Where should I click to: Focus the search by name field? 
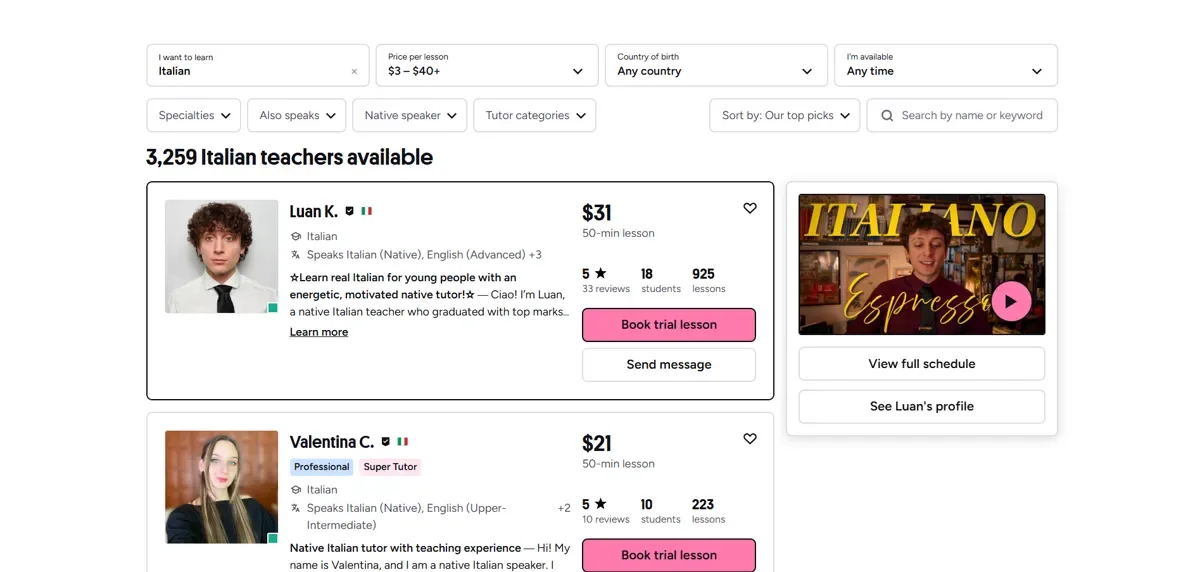[x=972, y=116]
